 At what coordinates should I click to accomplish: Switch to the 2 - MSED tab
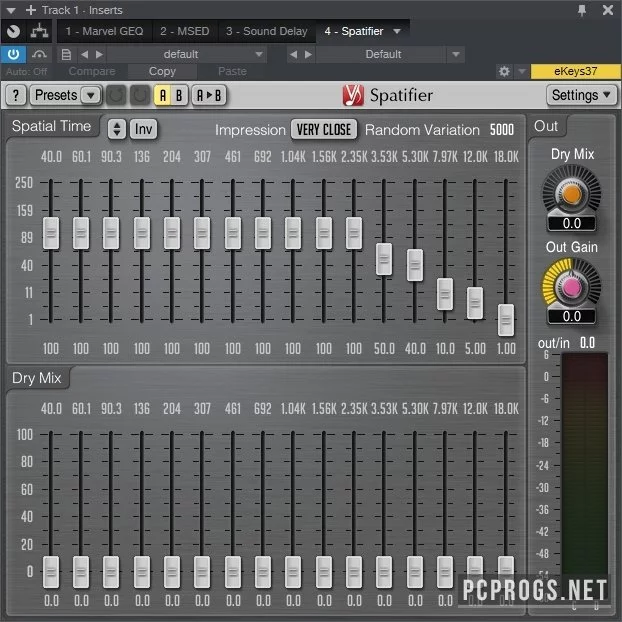(x=185, y=31)
